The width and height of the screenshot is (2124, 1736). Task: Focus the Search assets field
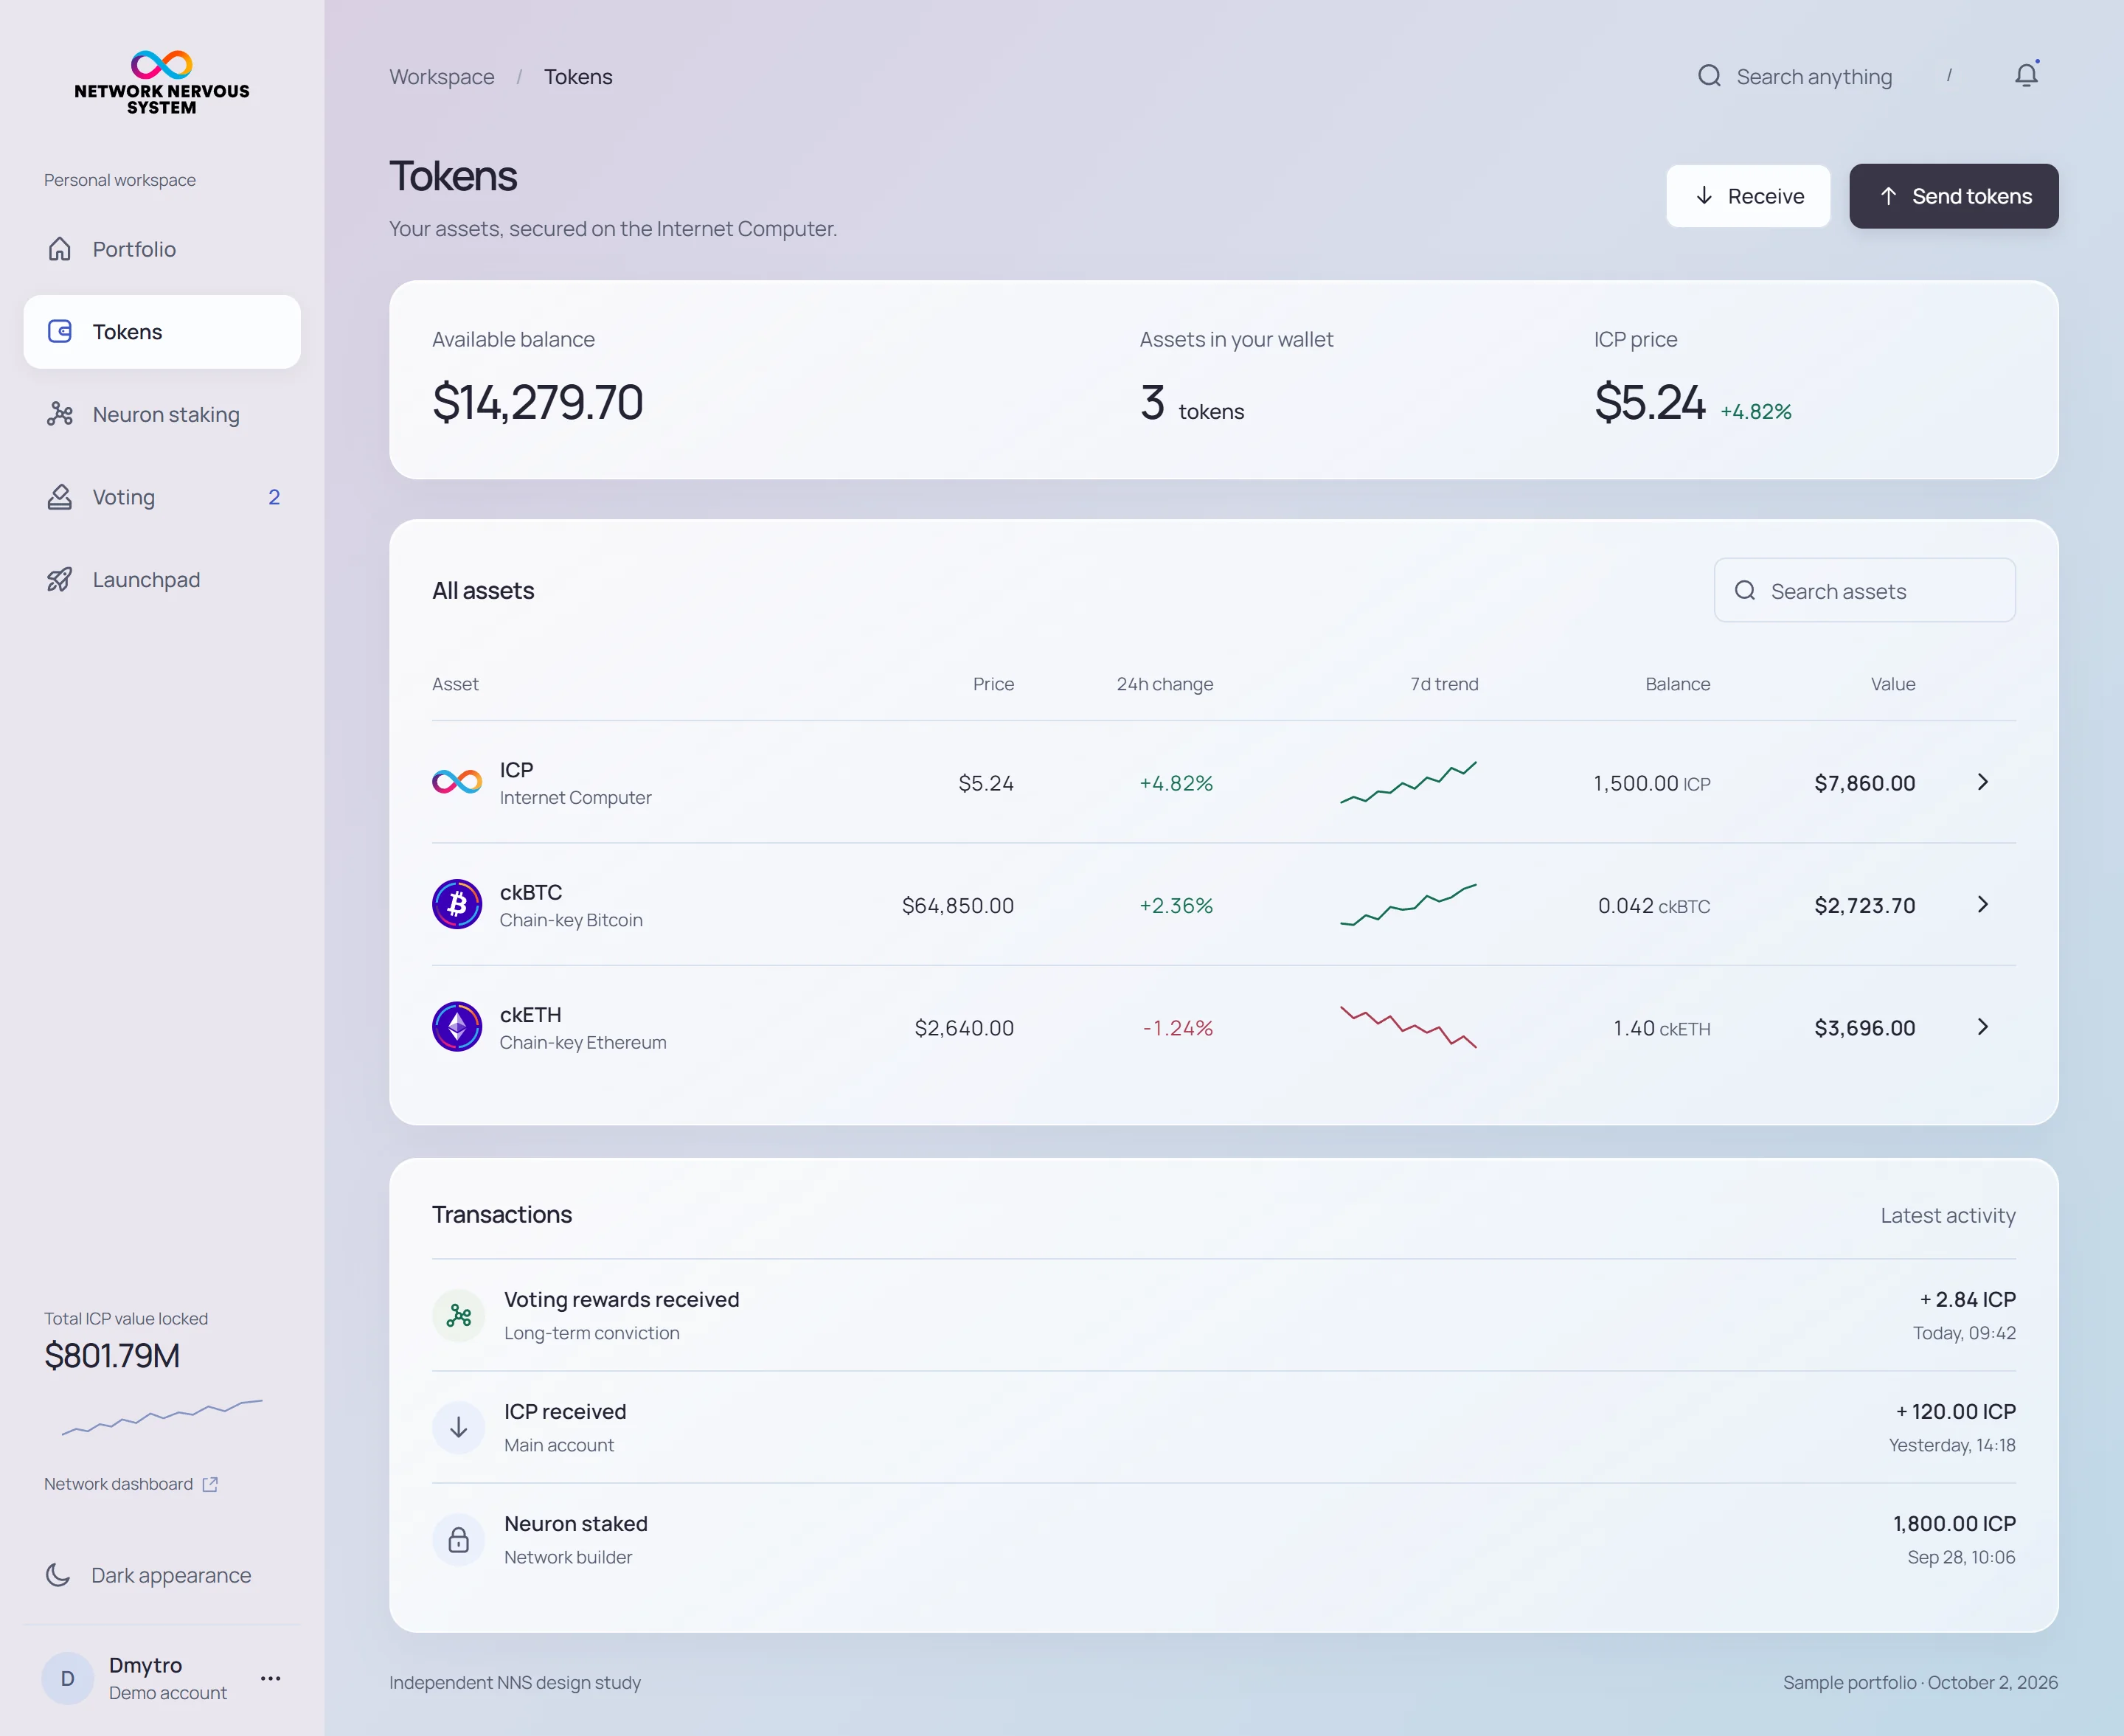1865,590
